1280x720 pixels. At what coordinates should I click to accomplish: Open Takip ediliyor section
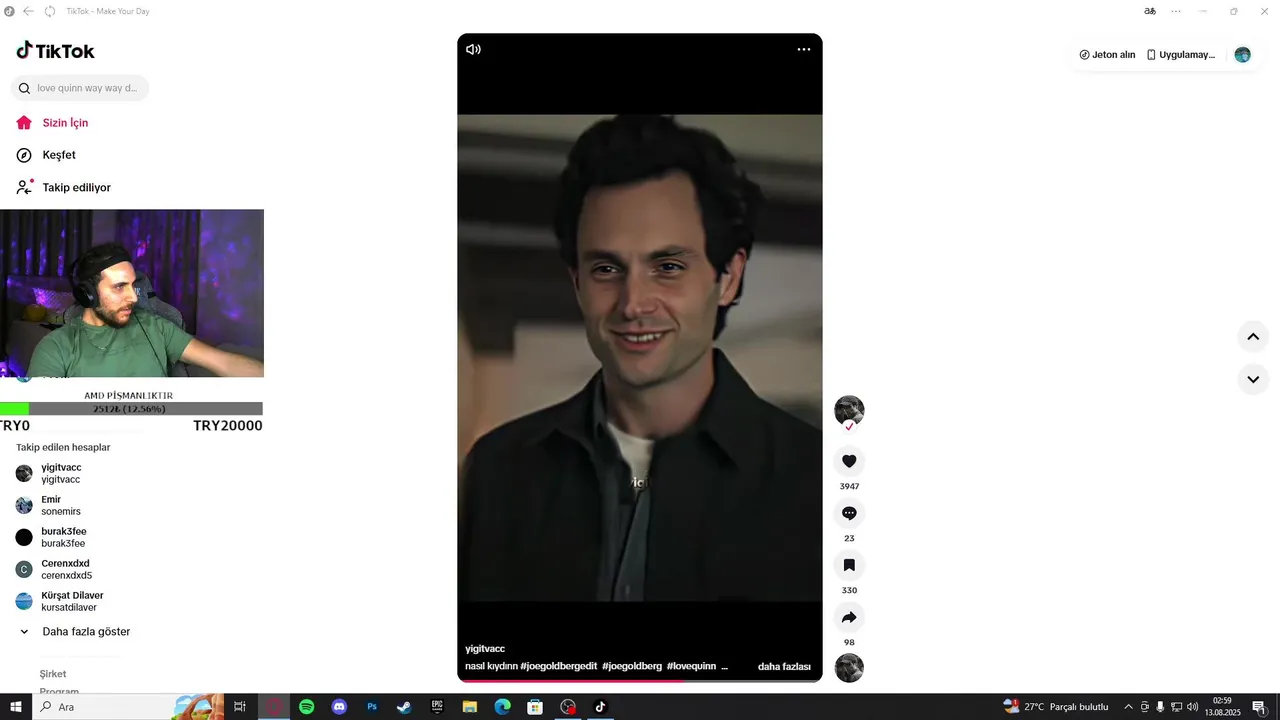coord(76,187)
